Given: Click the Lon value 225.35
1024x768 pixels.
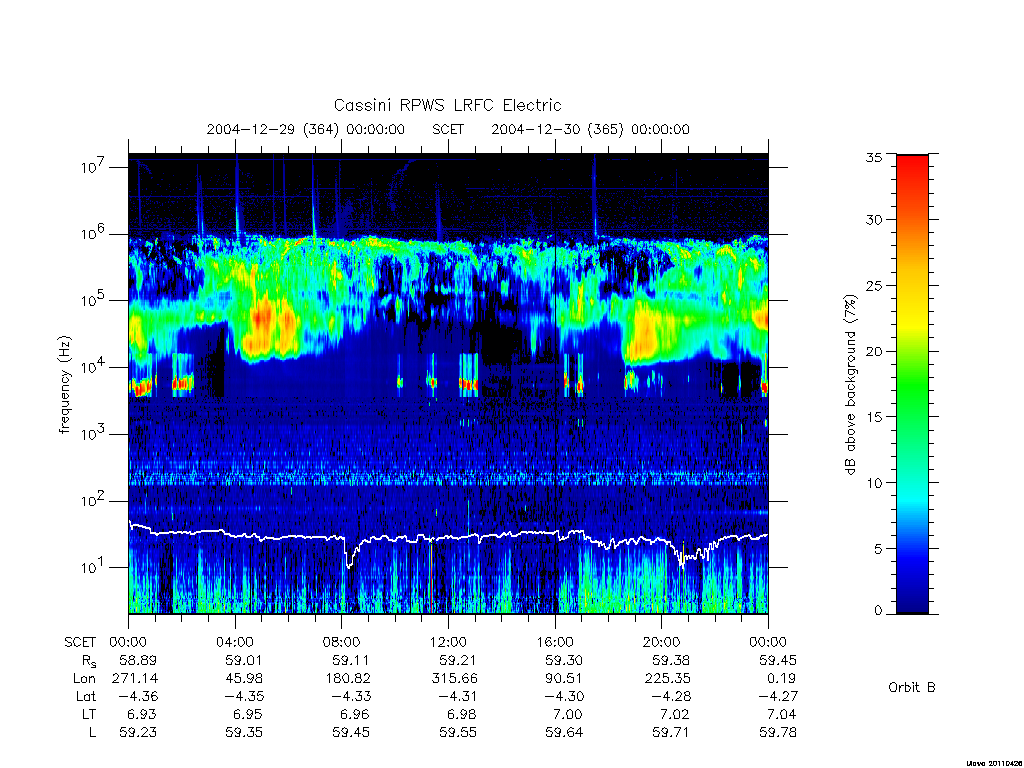Looking at the screenshot, I should (667, 679).
